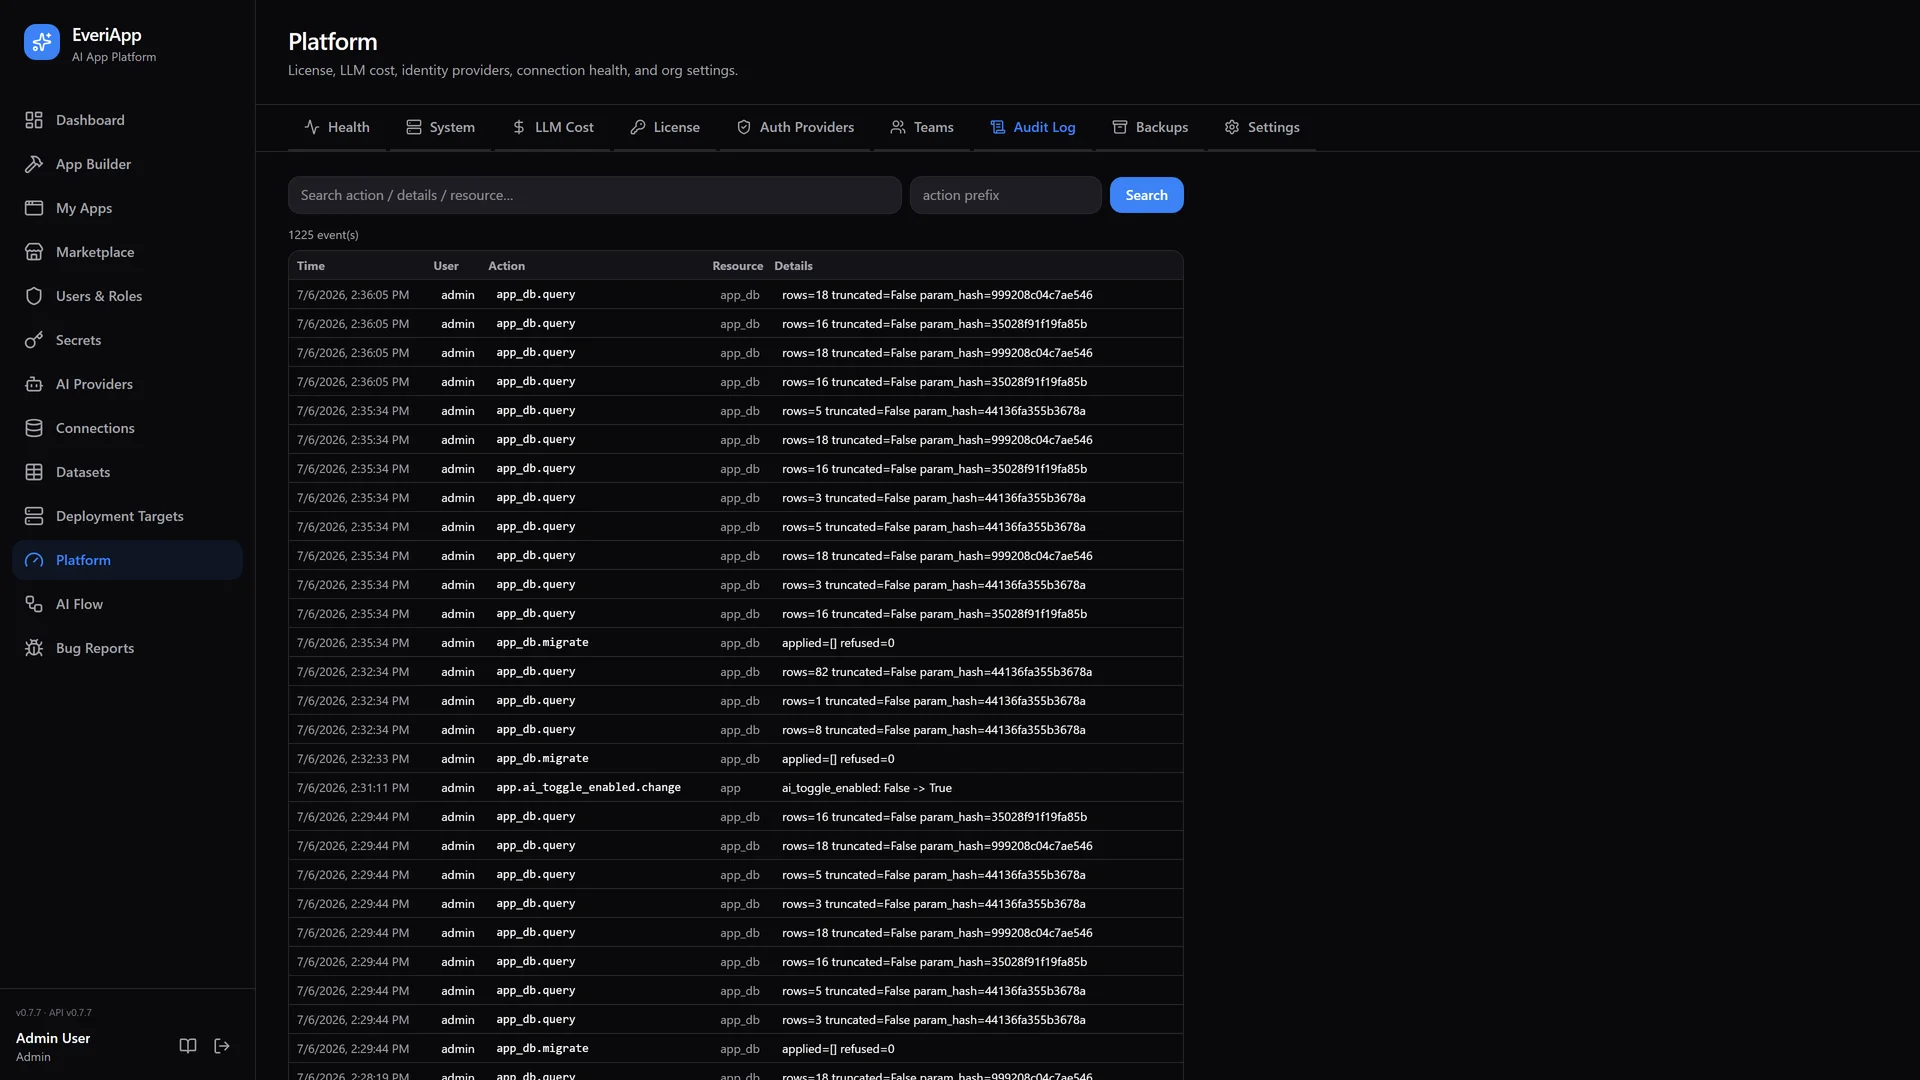Click details 'rows=8 truncated=False param_hash=44136fa355b3678a'
This screenshot has height=1080, width=1920.
coord(933,730)
